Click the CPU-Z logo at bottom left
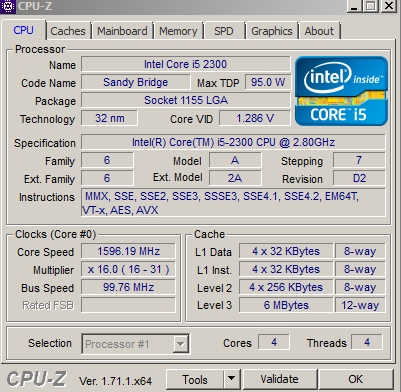 (x=36, y=379)
